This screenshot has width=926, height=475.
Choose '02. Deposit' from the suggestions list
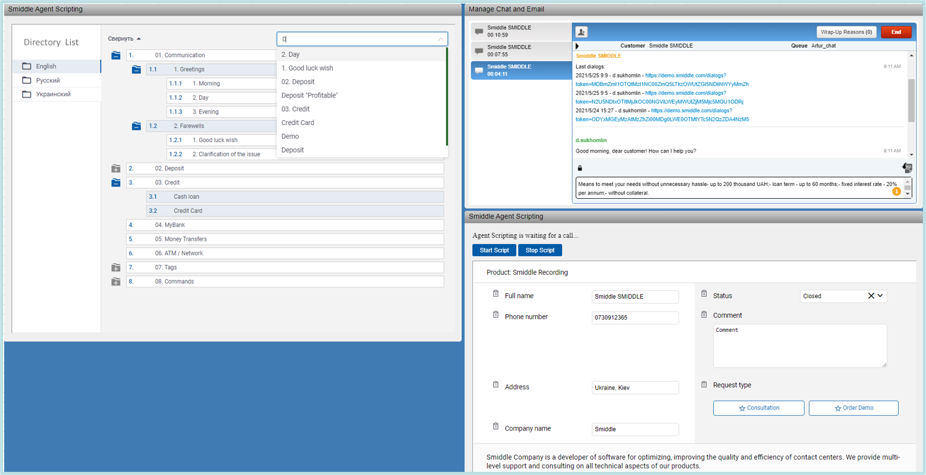[x=361, y=82]
